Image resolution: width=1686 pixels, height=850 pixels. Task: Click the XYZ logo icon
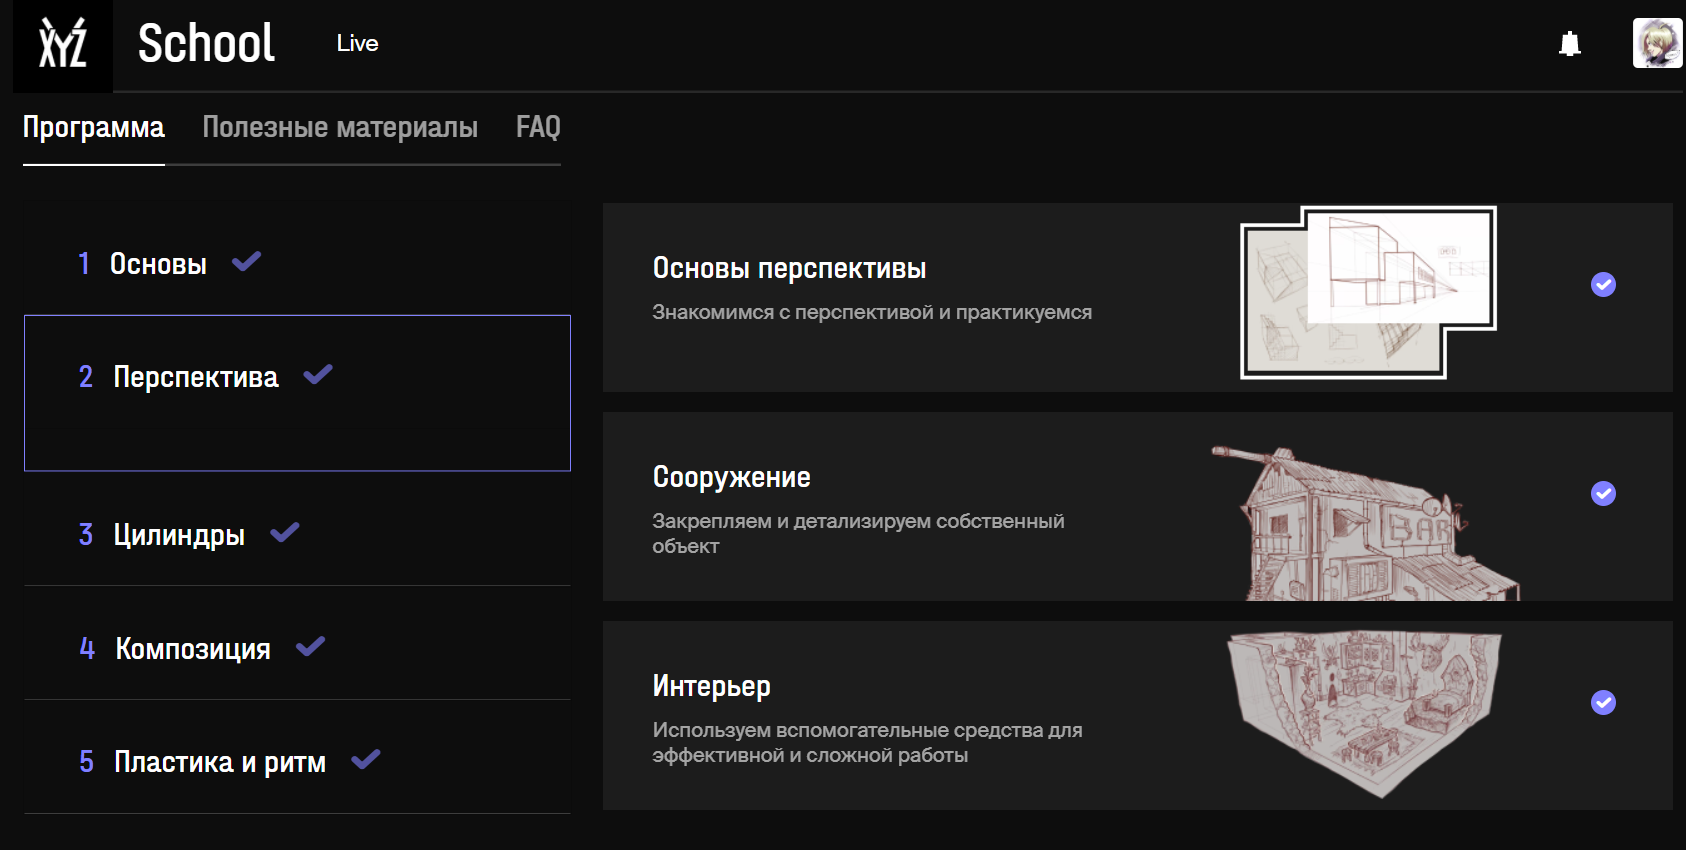[x=63, y=45]
